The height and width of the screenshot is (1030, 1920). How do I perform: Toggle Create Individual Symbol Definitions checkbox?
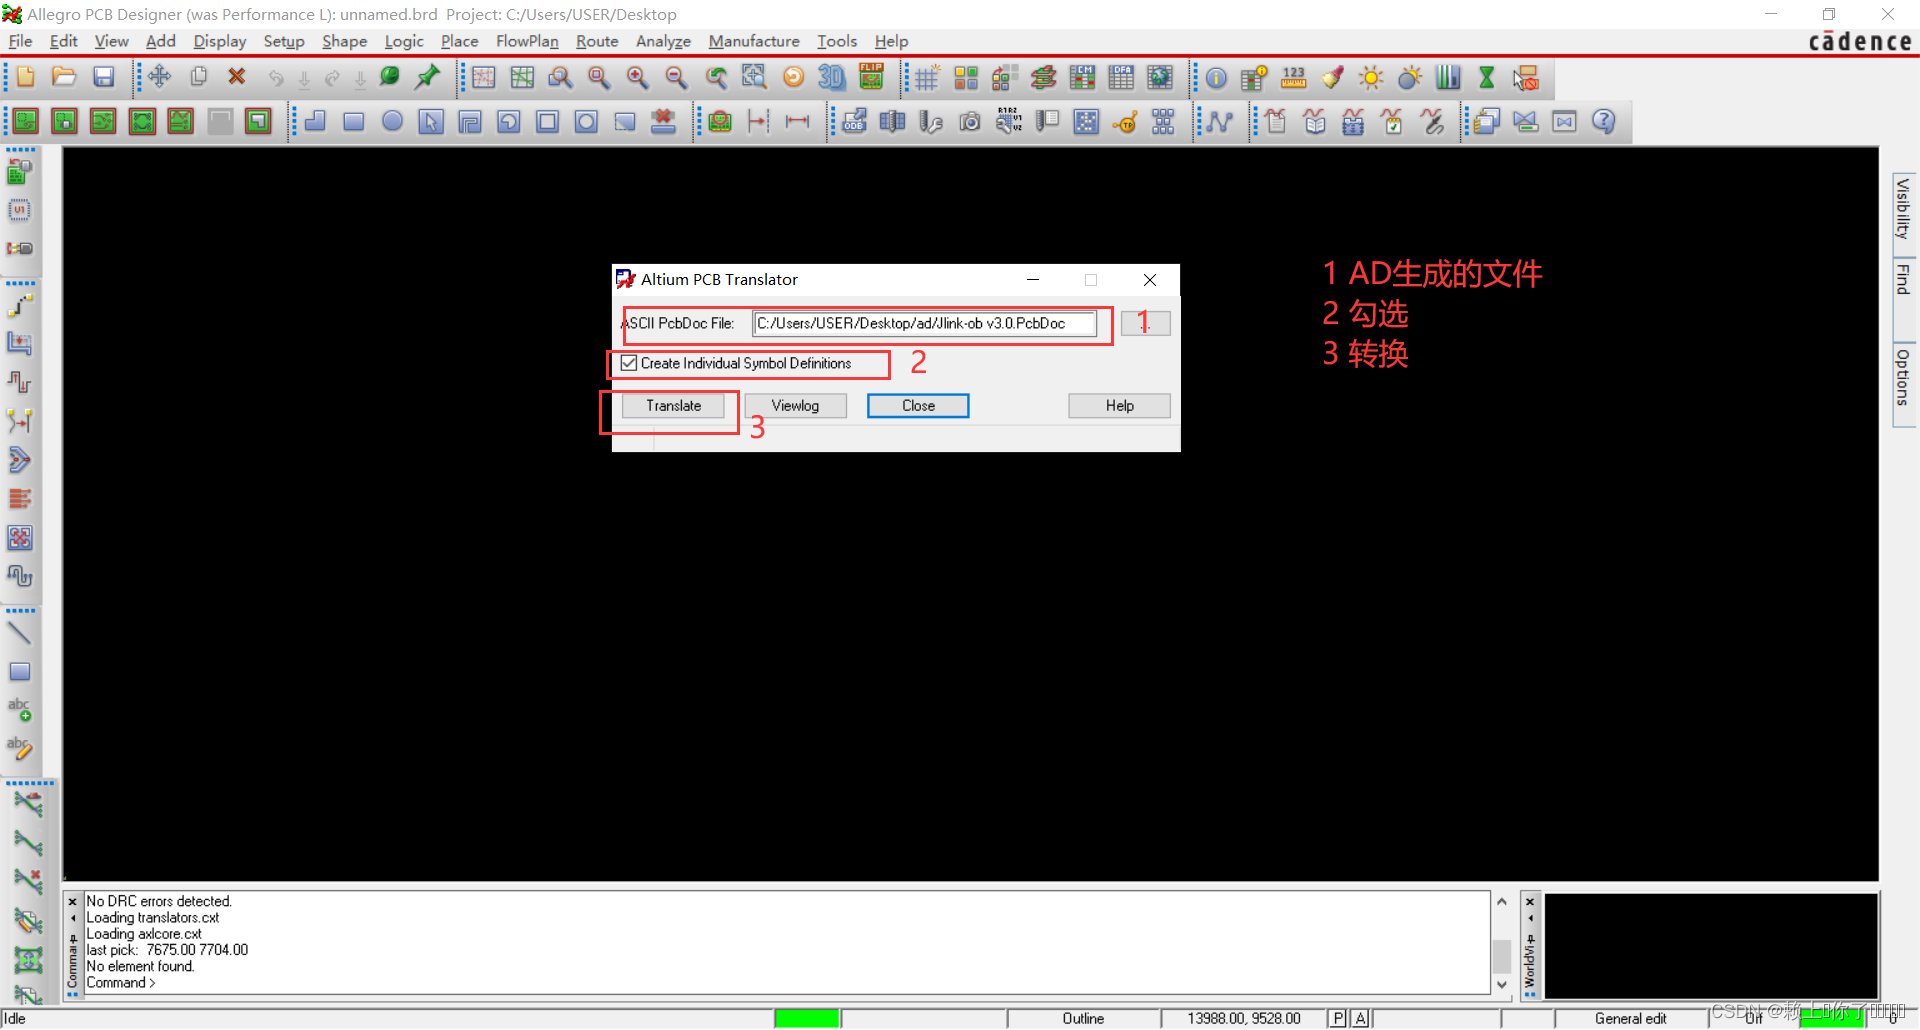[x=629, y=363]
